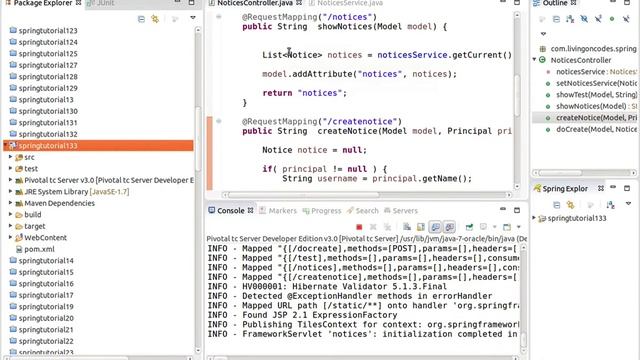Select springtutorial14 project
The width and height of the screenshot is (640, 360).
click(41, 260)
